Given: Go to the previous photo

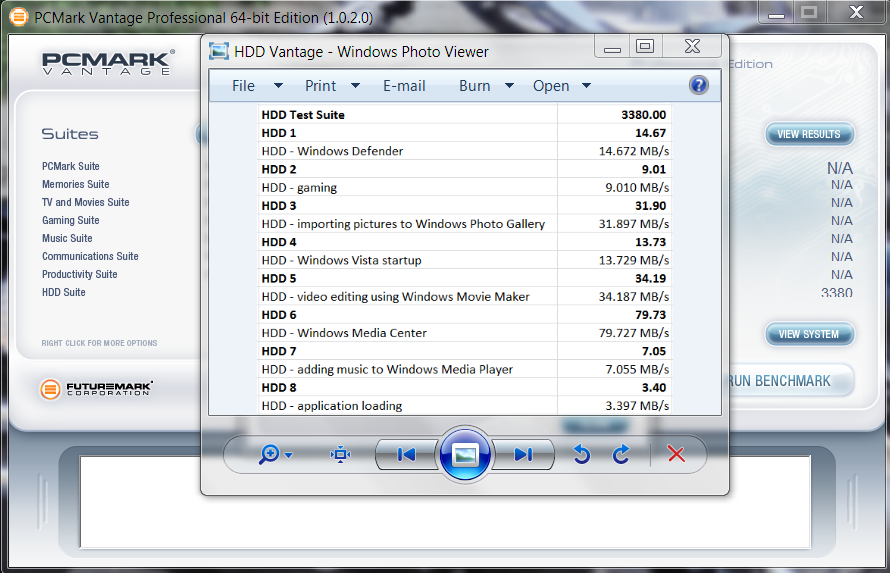Looking at the screenshot, I should tap(406, 455).
